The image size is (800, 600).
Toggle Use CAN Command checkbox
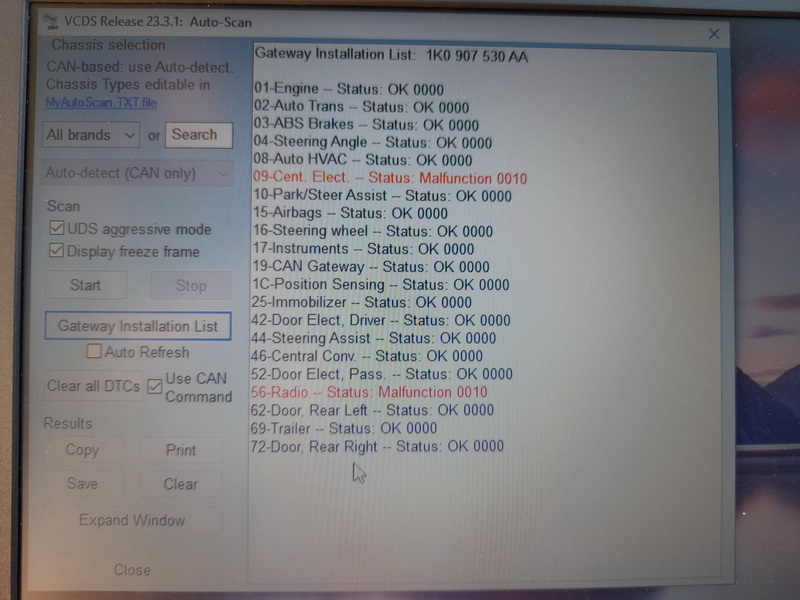click(155, 386)
